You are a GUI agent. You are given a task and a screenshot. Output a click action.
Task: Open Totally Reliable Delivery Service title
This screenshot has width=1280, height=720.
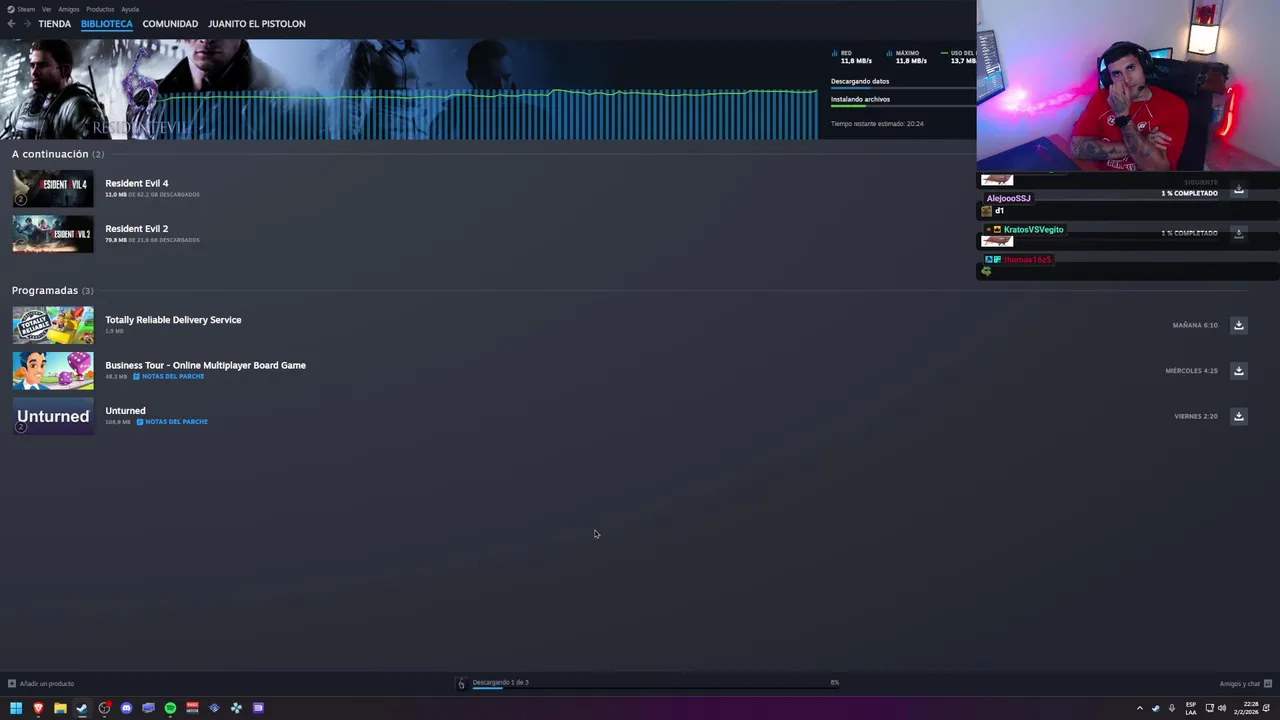click(173, 320)
